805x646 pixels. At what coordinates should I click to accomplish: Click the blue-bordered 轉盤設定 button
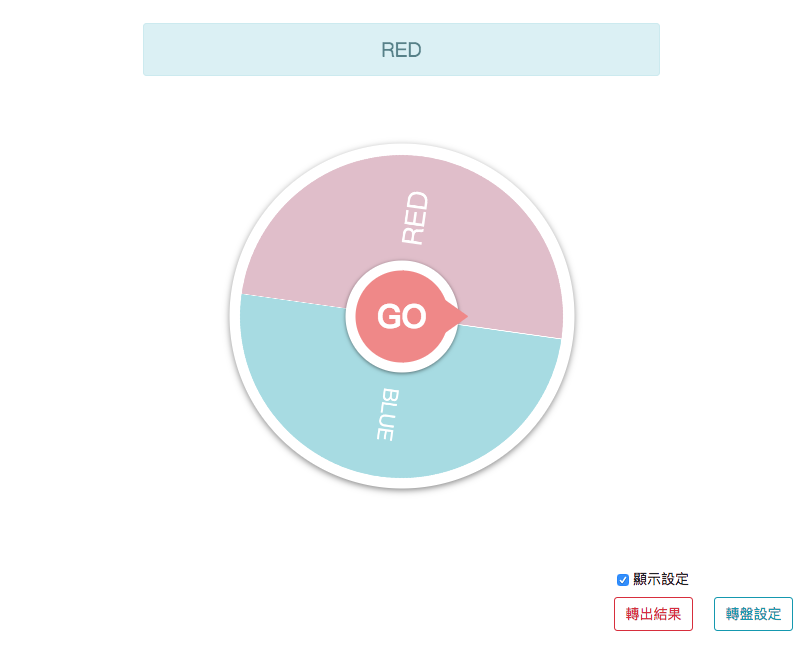tap(753, 614)
